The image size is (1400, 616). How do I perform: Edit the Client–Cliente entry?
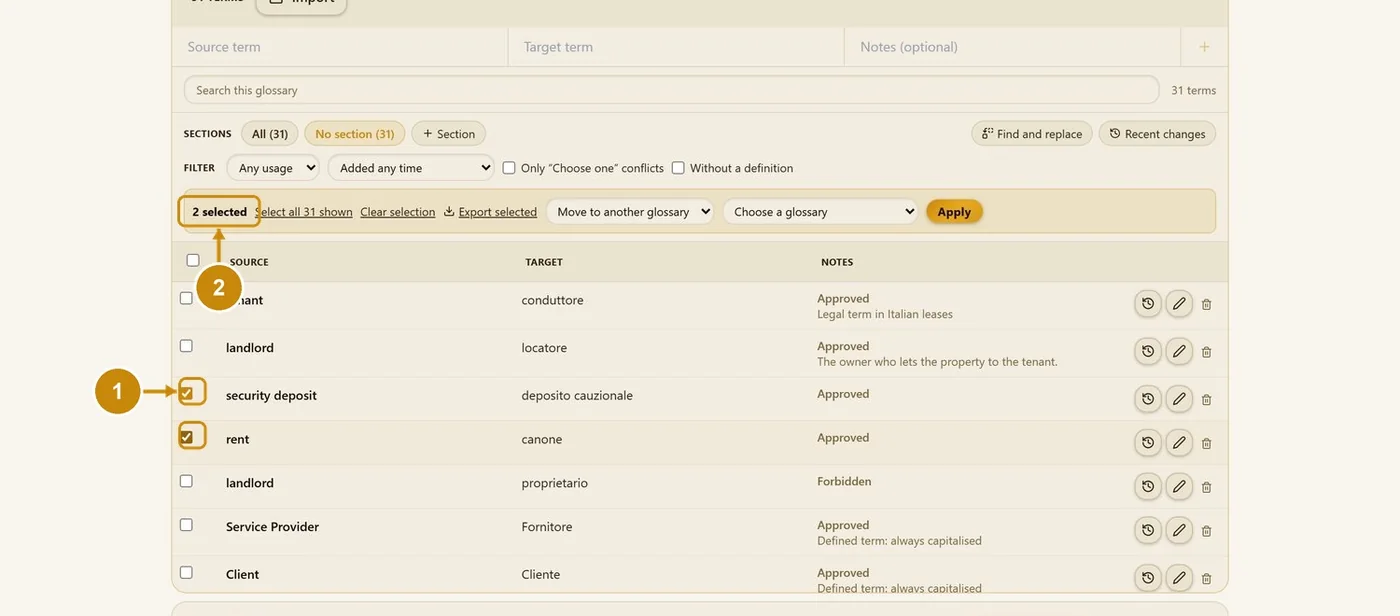1179,578
